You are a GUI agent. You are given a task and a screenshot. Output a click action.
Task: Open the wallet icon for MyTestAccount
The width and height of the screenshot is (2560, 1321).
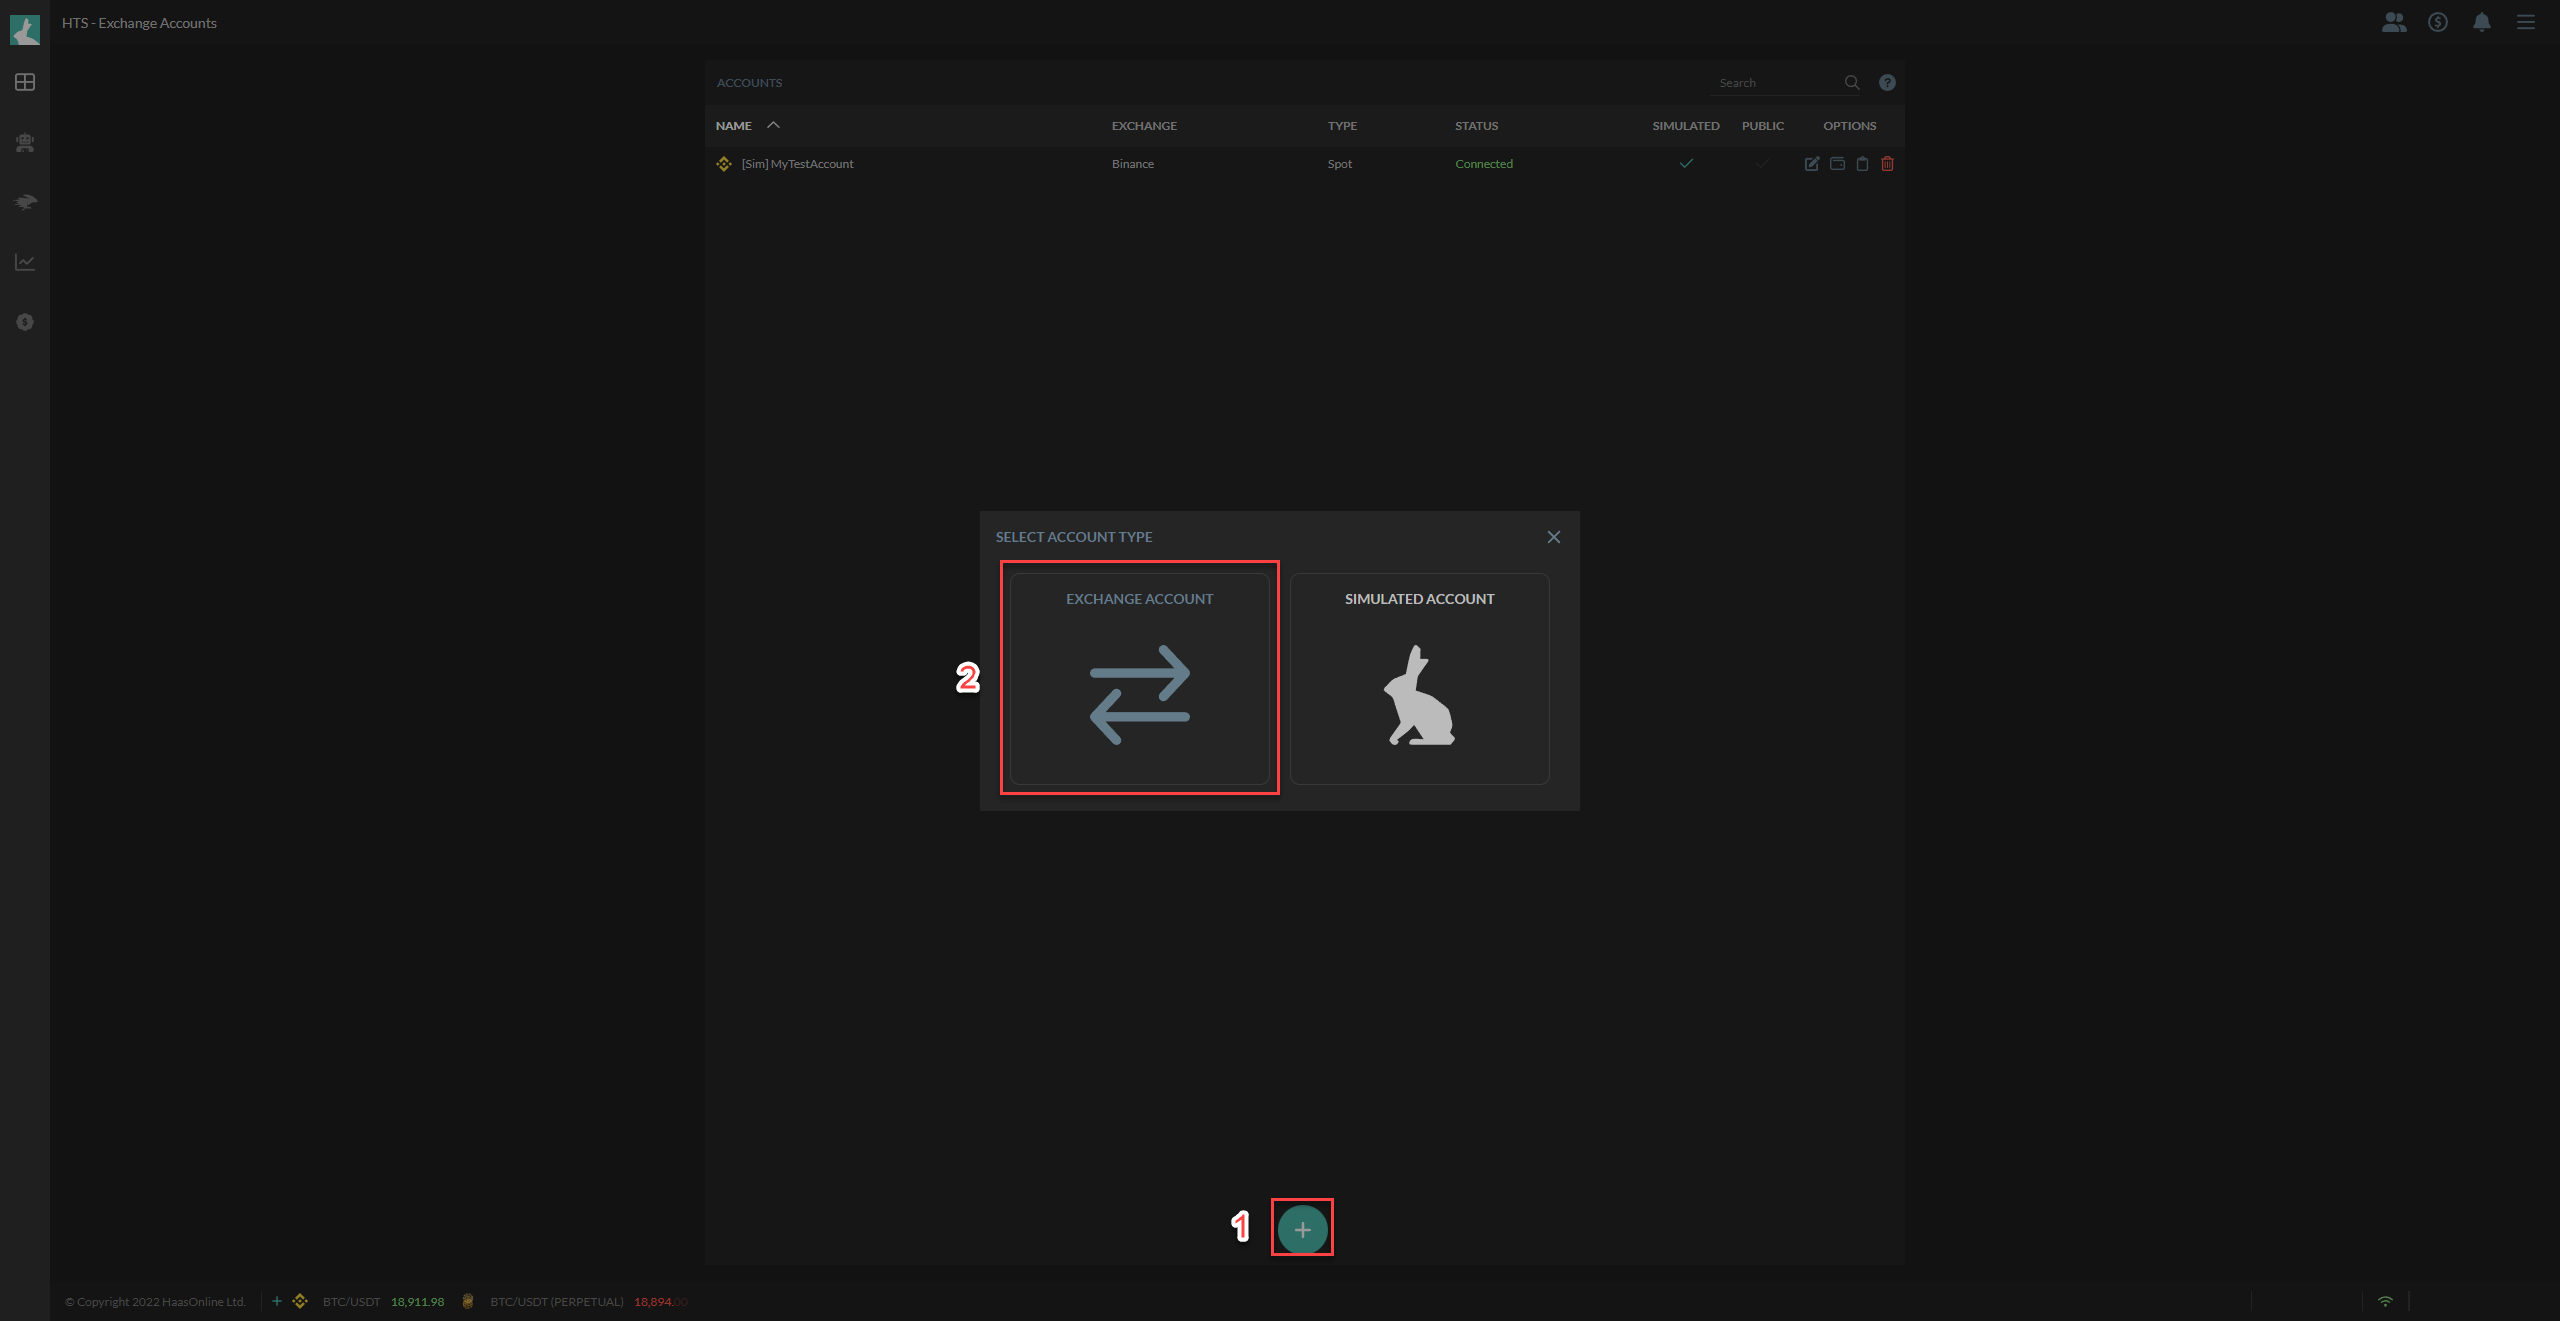click(1837, 164)
